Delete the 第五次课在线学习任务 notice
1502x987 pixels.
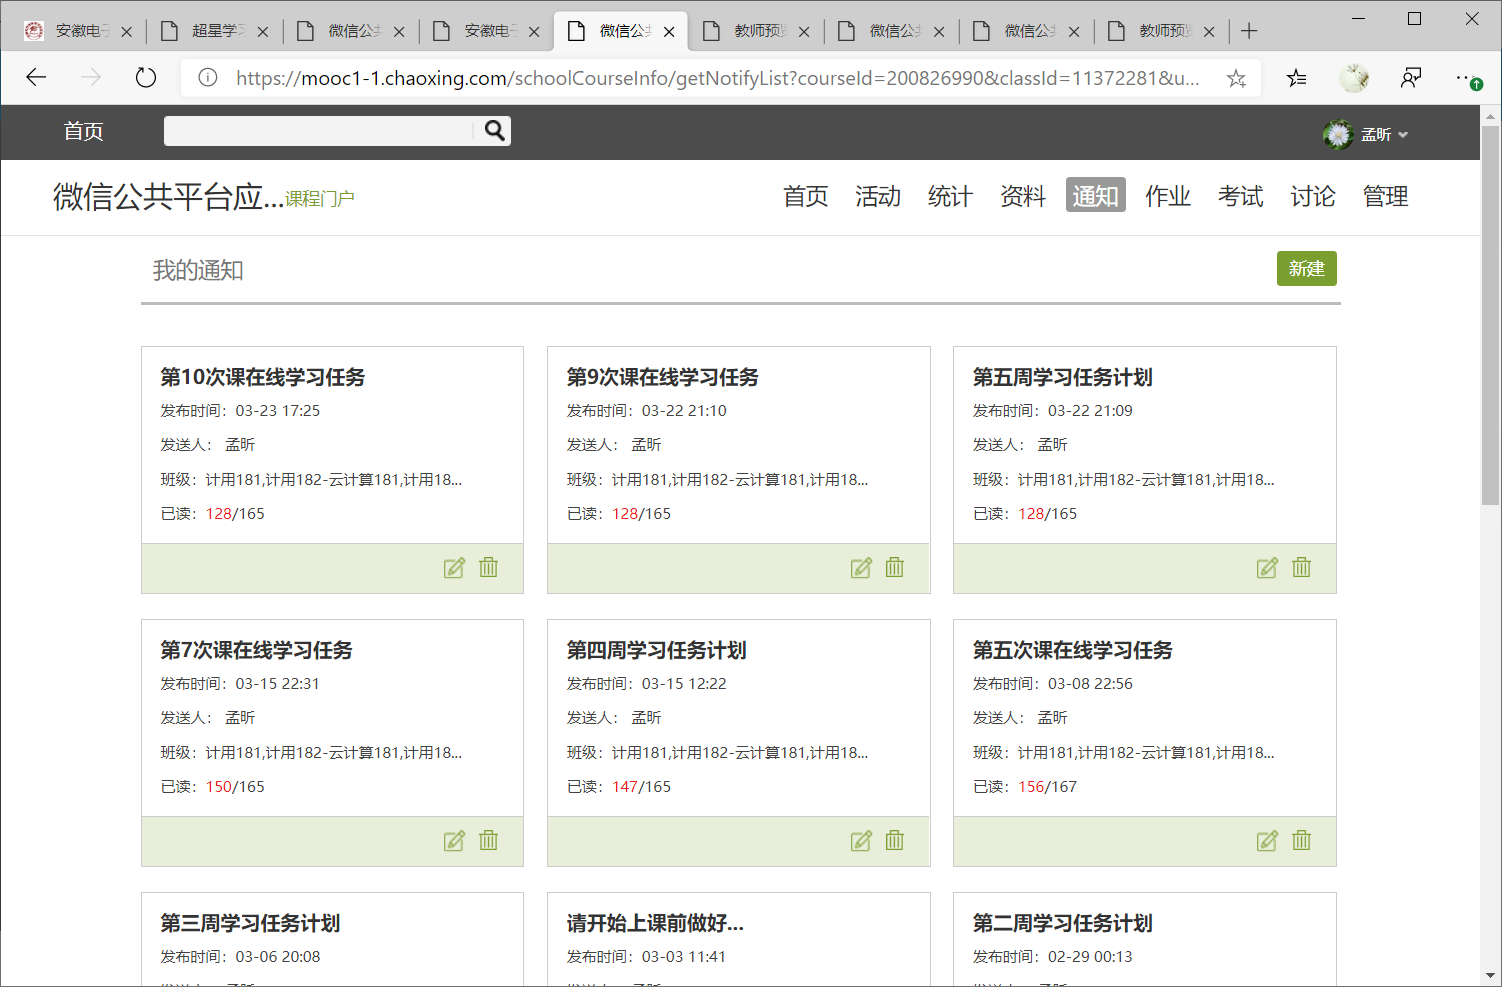tap(1301, 841)
